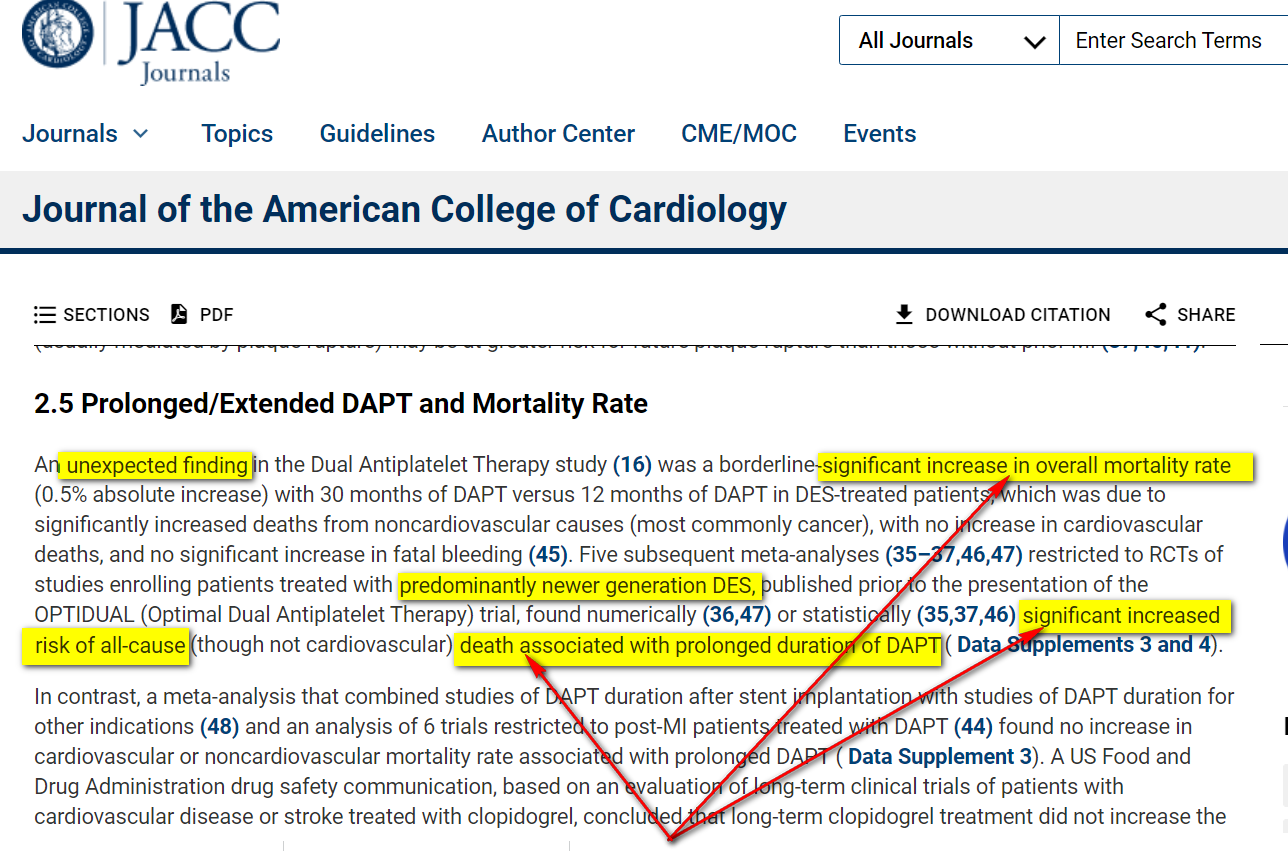Open the Guidelines menu item
The image size is (1288, 851).
pos(377,134)
